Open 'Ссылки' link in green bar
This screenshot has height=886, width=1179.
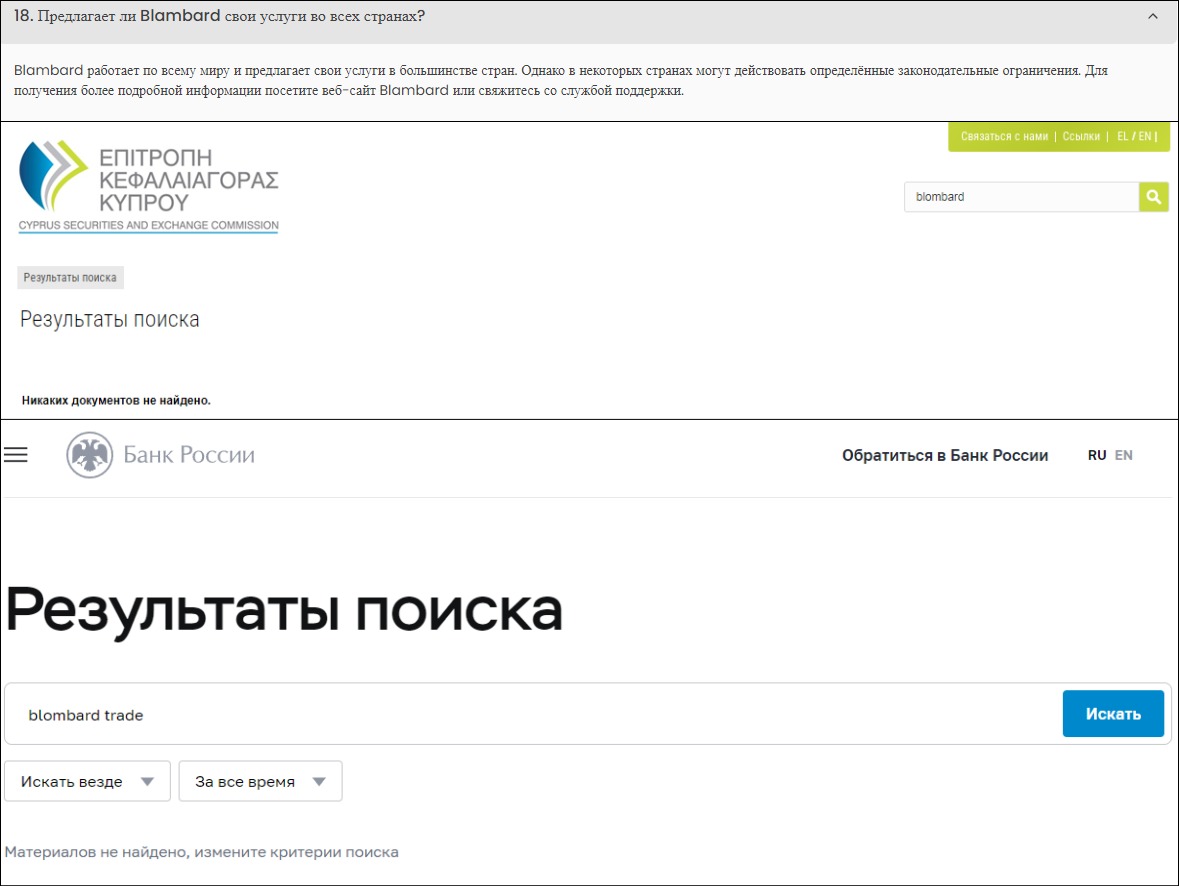(1080, 136)
